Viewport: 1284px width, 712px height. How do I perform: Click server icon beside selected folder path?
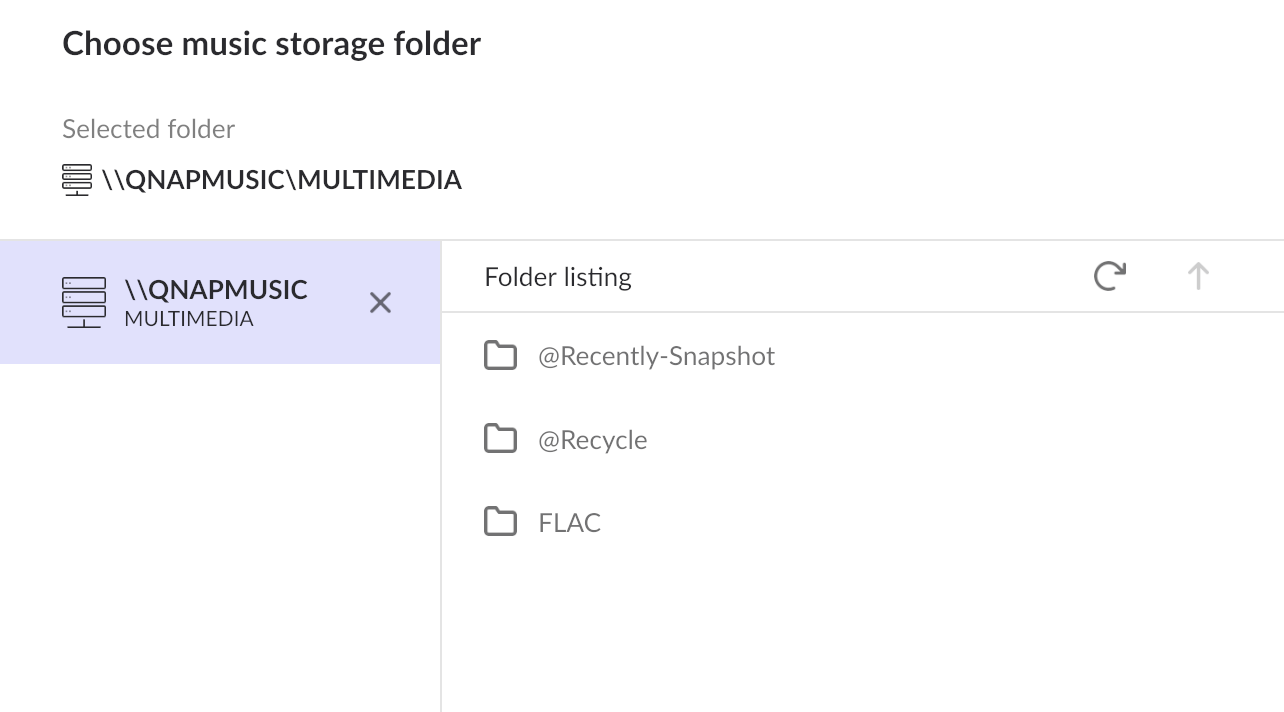(77, 180)
